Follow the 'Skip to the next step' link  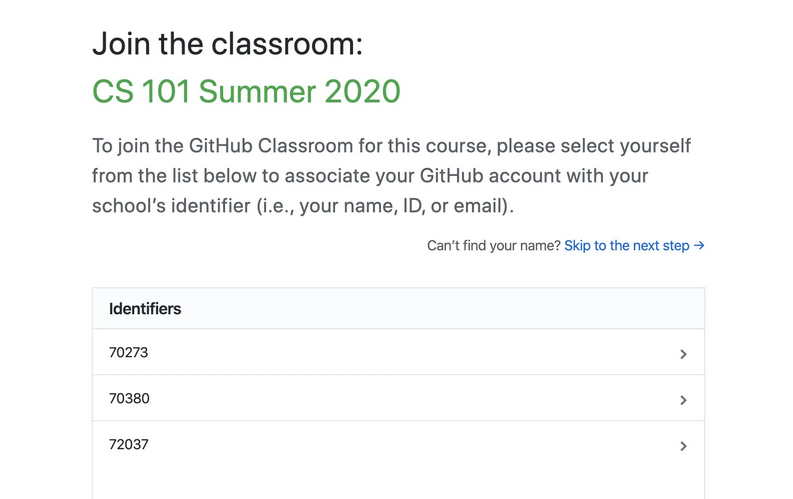627,245
